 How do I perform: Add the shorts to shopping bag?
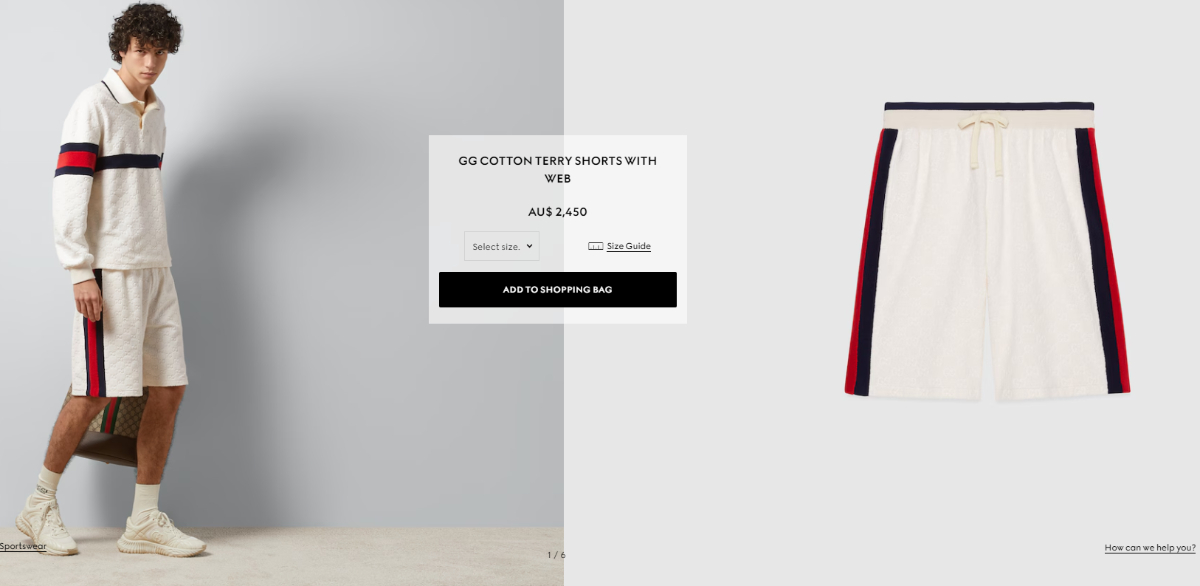click(x=558, y=290)
